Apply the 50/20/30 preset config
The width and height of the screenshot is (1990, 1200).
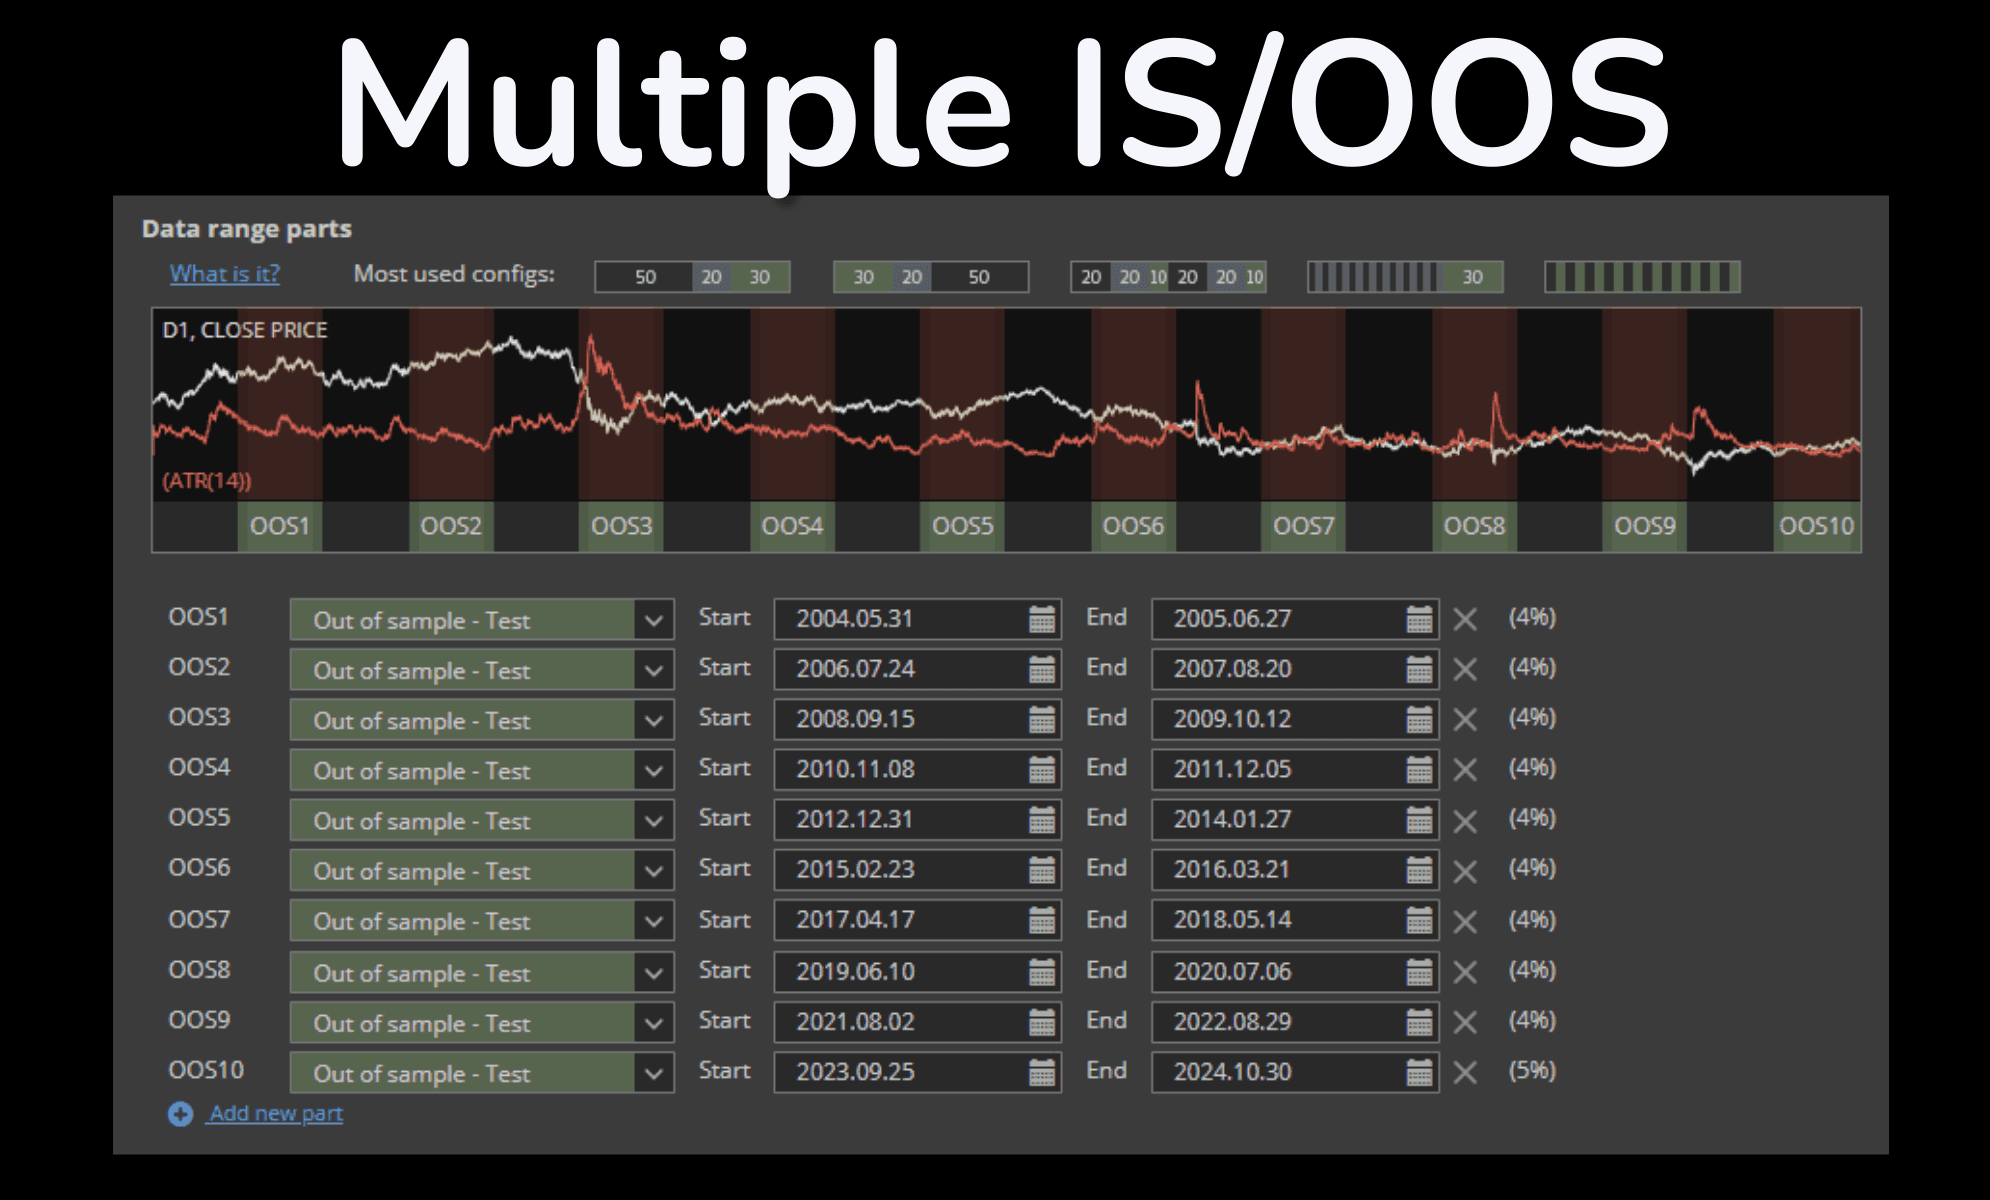(692, 277)
